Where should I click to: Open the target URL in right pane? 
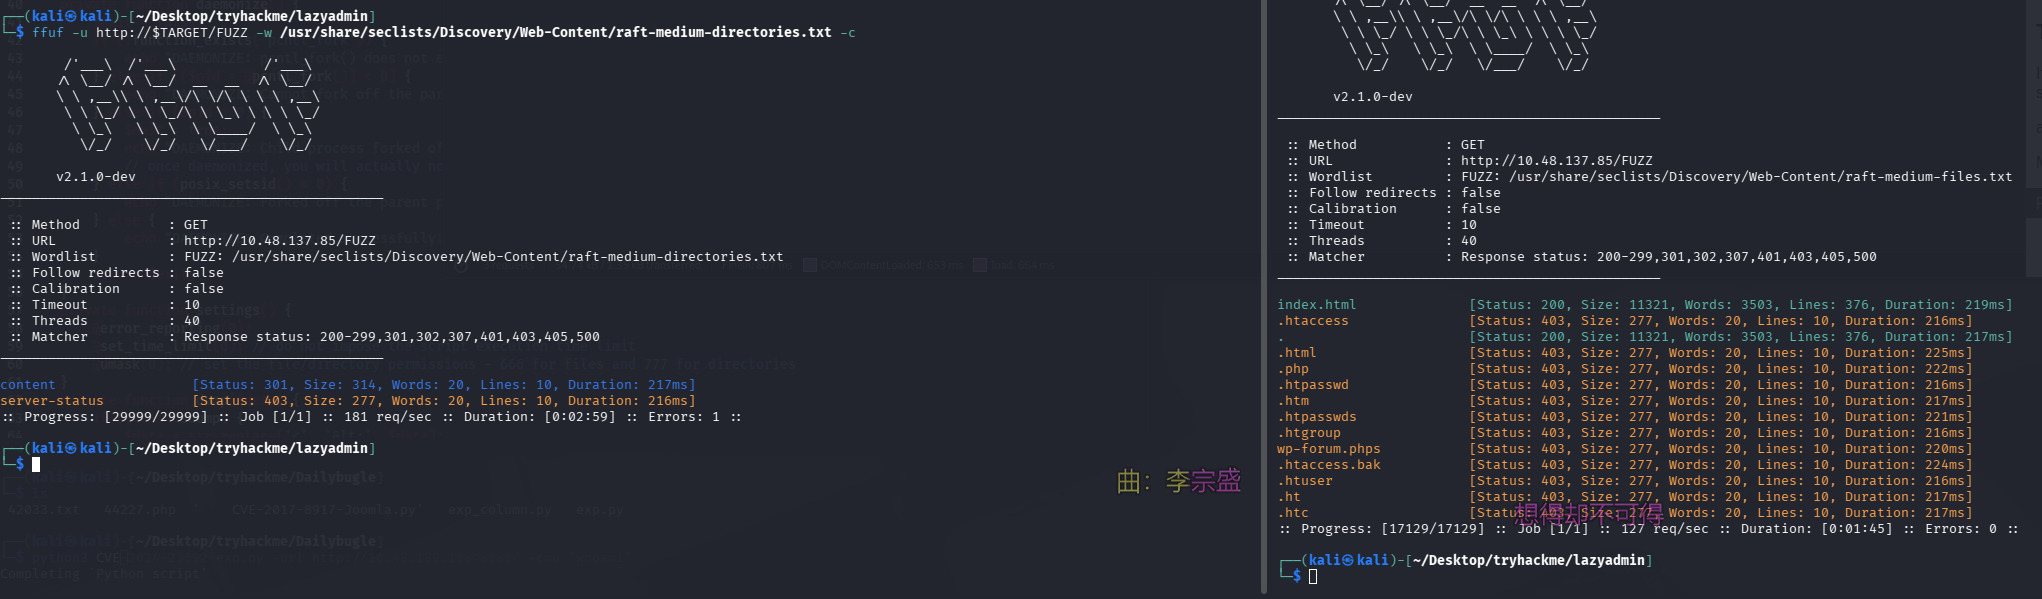click(x=1556, y=161)
